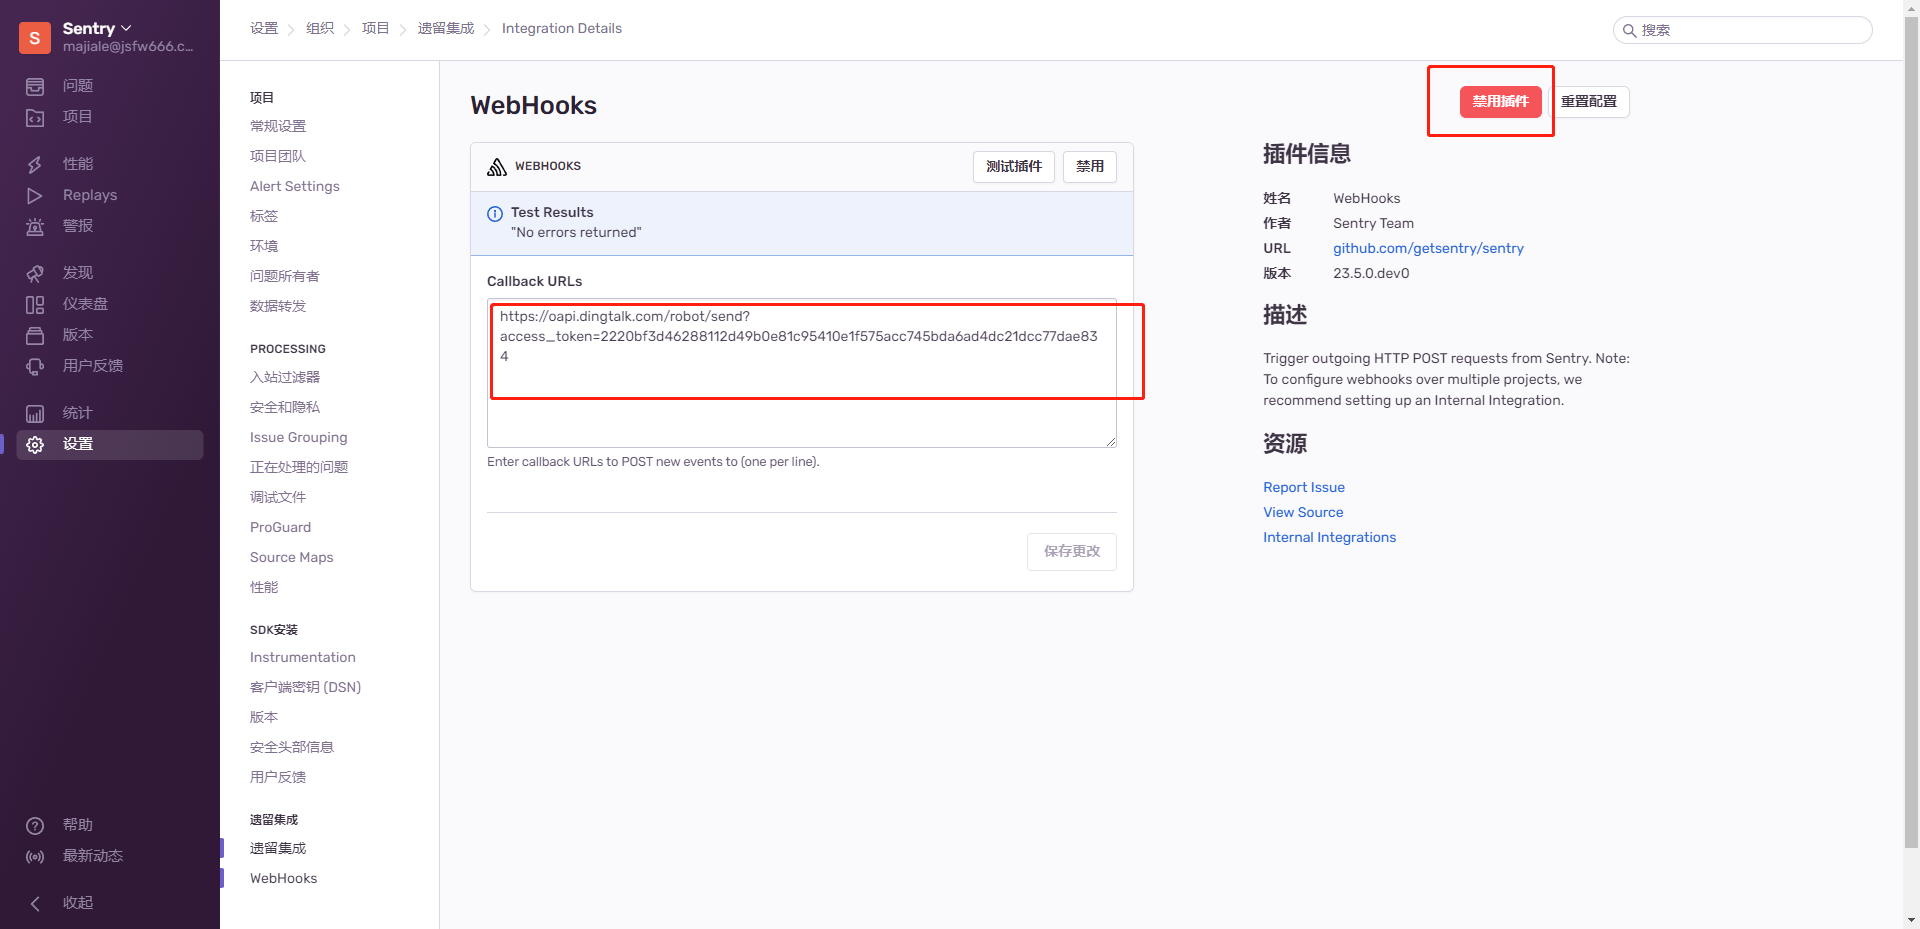Open the 统计 stats icon
This screenshot has width=1920, height=929.
tap(35, 413)
